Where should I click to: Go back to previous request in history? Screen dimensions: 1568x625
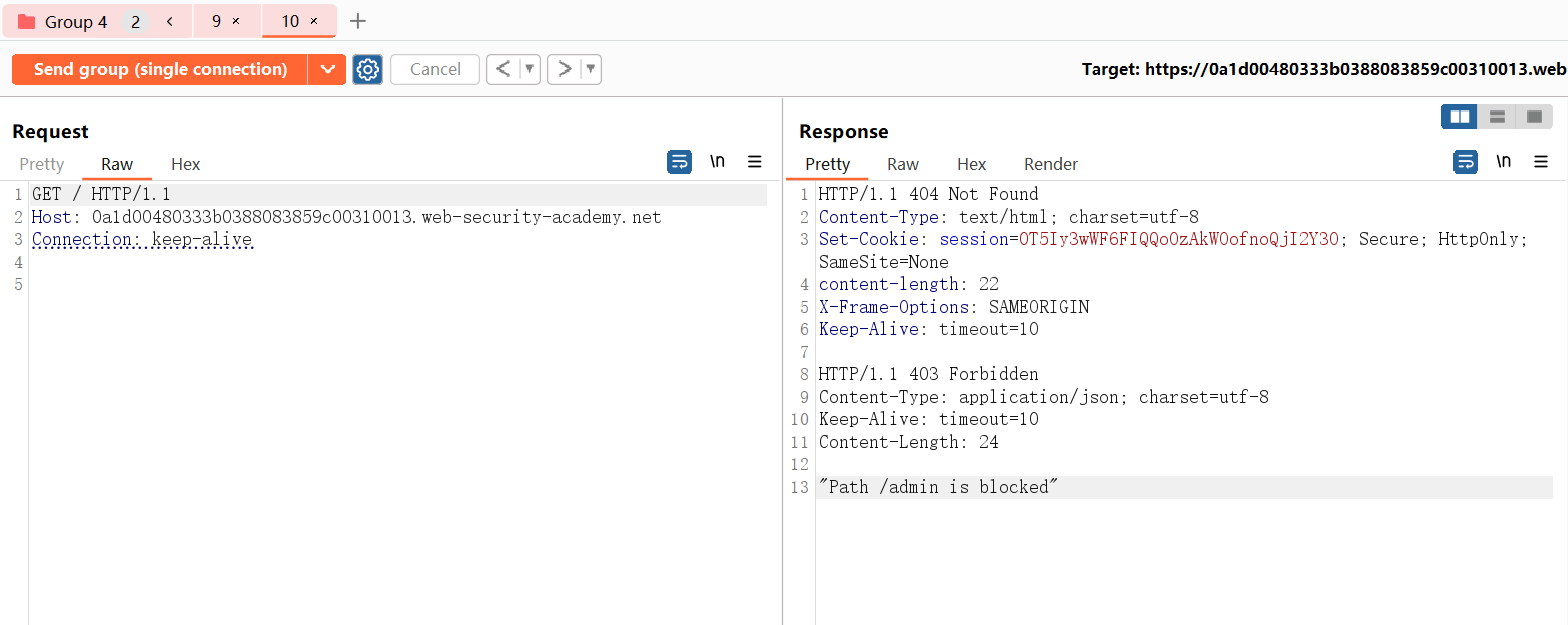[x=503, y=69]
